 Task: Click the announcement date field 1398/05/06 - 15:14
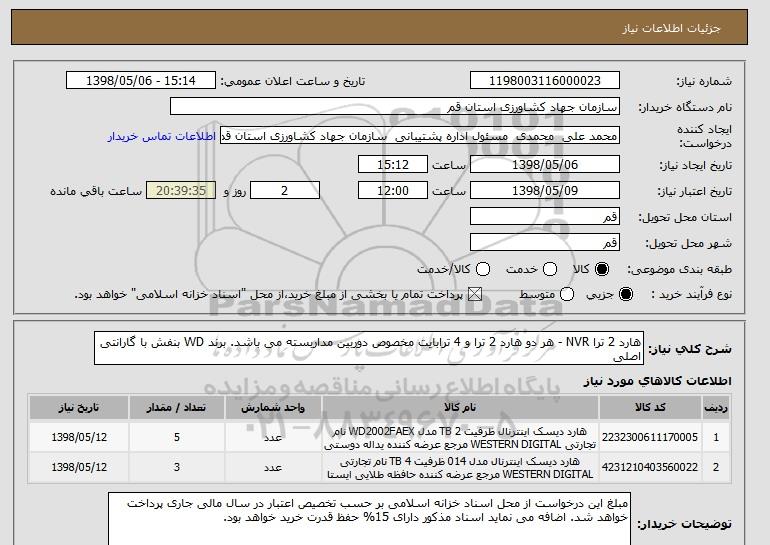(x=141, y=81)
